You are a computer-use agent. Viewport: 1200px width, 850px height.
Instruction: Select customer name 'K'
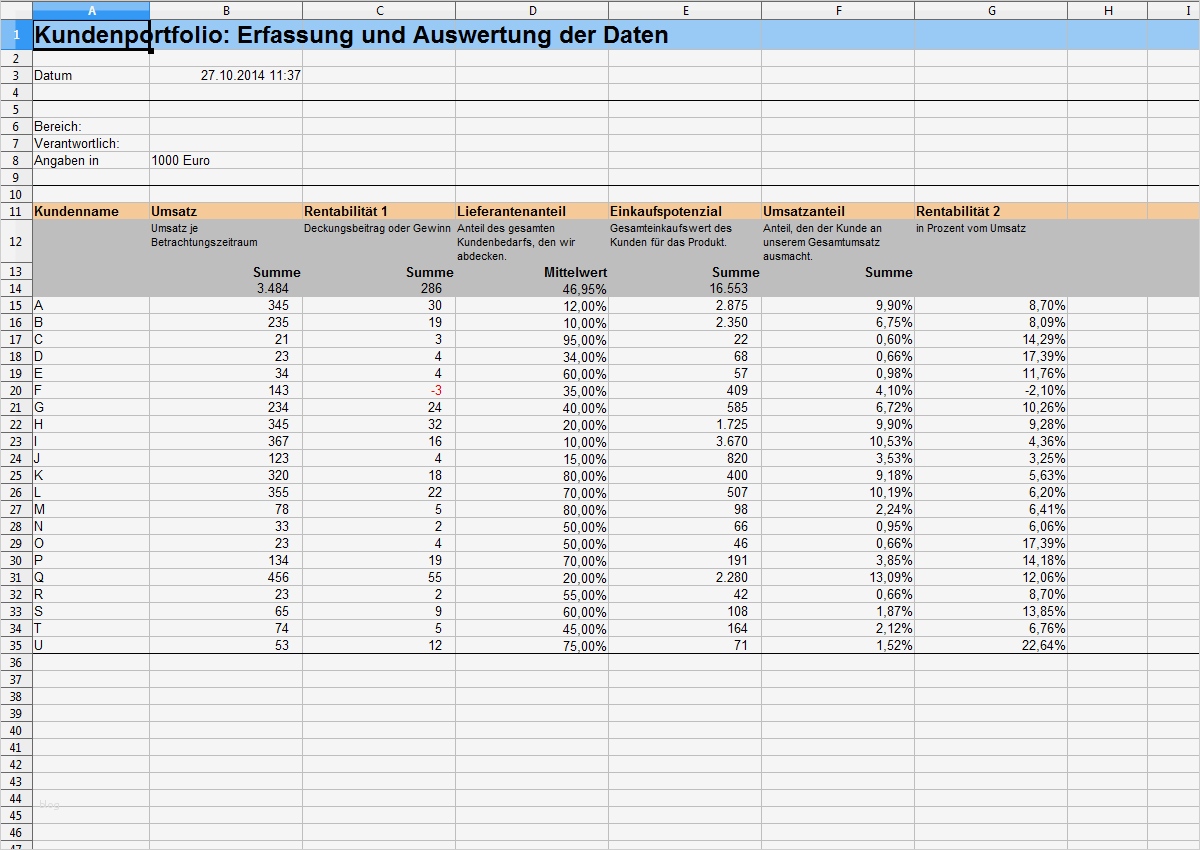[x=91, y=475]
